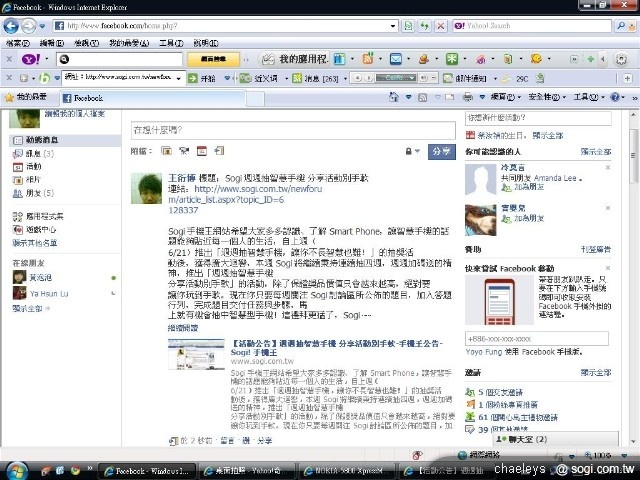Open 朋友 (5) friends in sidebar
This screenshot has width=640, height=480.
(x=33, y=193)
